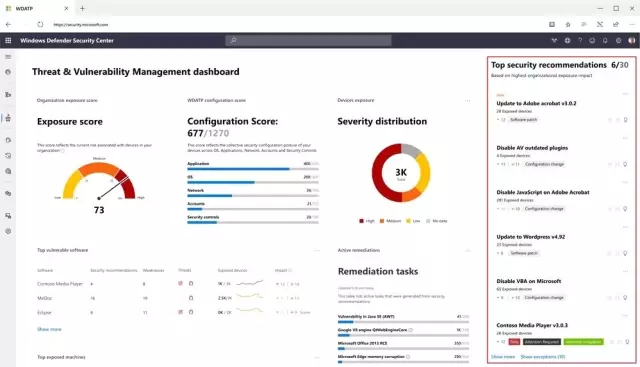The height and width of the screenshot is (367, 640).
Task: Toggle the Medium legend in Severity distribution
Action: 390,221
